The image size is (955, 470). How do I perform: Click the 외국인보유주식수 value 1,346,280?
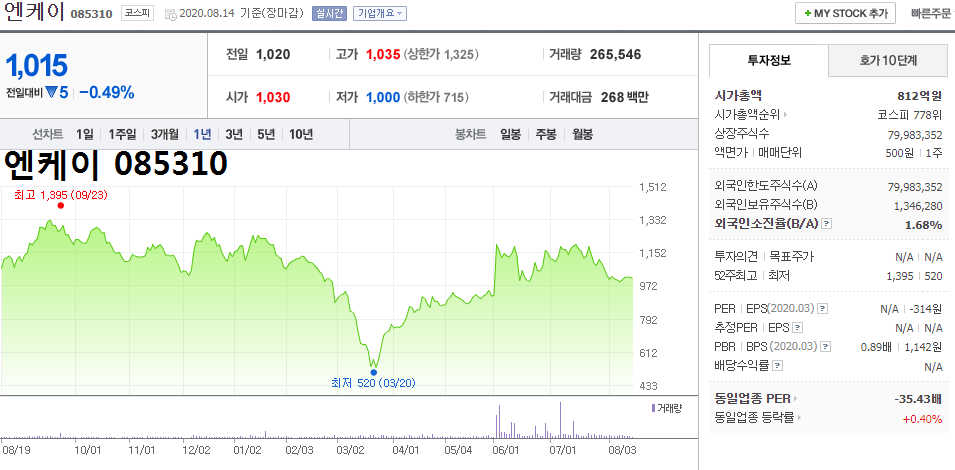pos(918,206)
